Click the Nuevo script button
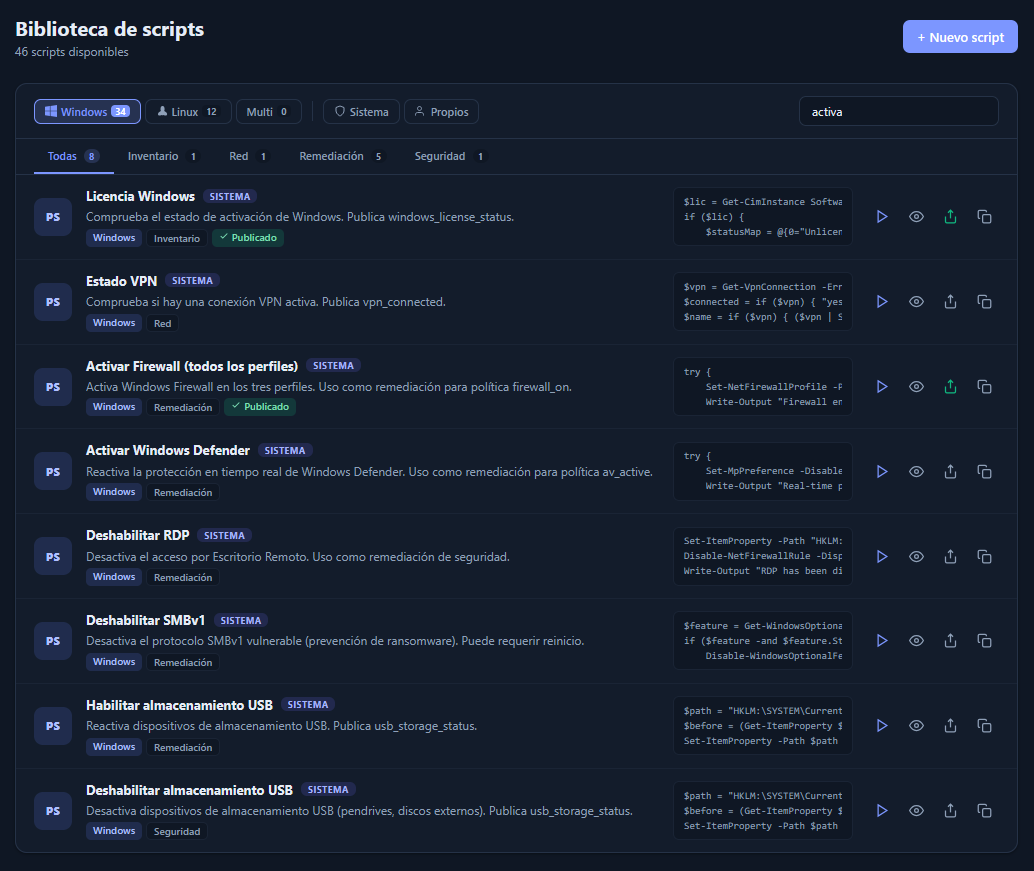The width and height of the screenshot is (1034, 871). [x=960, y=37]
